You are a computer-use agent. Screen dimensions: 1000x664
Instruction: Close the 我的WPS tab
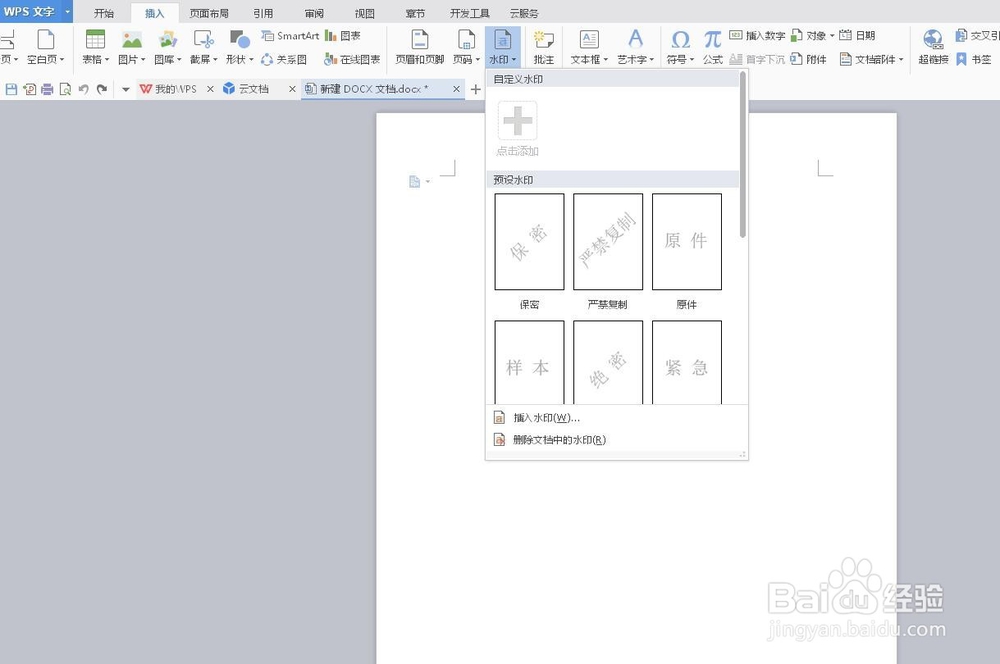pos(210,89)
